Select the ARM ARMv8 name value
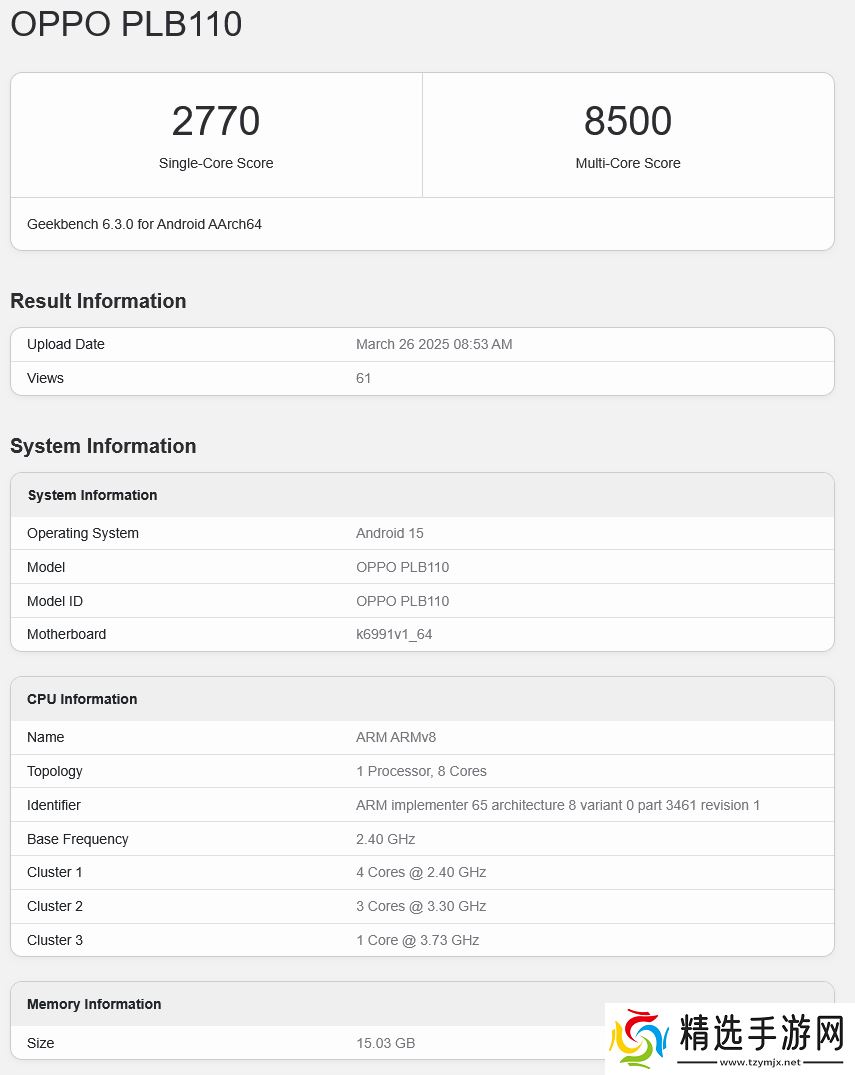Viewport: 855px width, 1075px height. pyautogui.click(x=396, y=737)
